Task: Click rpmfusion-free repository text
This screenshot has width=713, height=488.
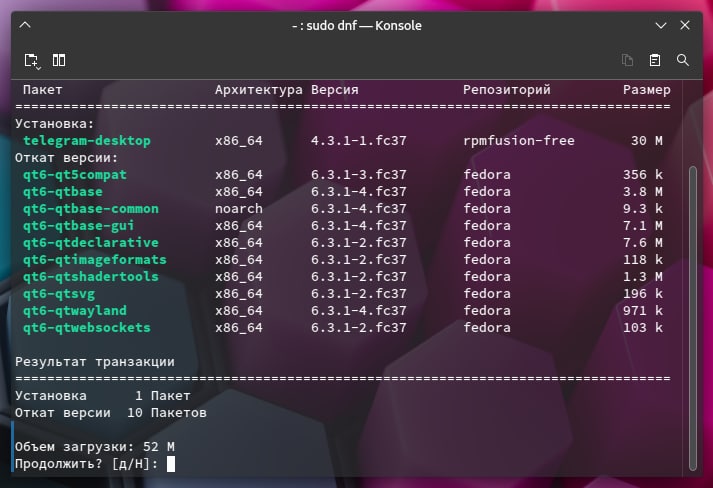Action: tap(519, 141)
